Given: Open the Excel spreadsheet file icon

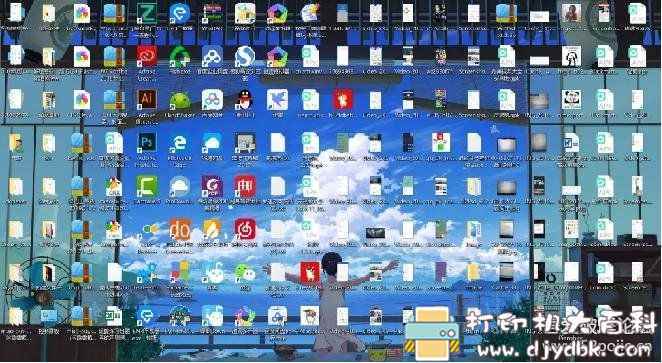Looking at the screenshot, I should pyautogui.click(x=114, y=316).
